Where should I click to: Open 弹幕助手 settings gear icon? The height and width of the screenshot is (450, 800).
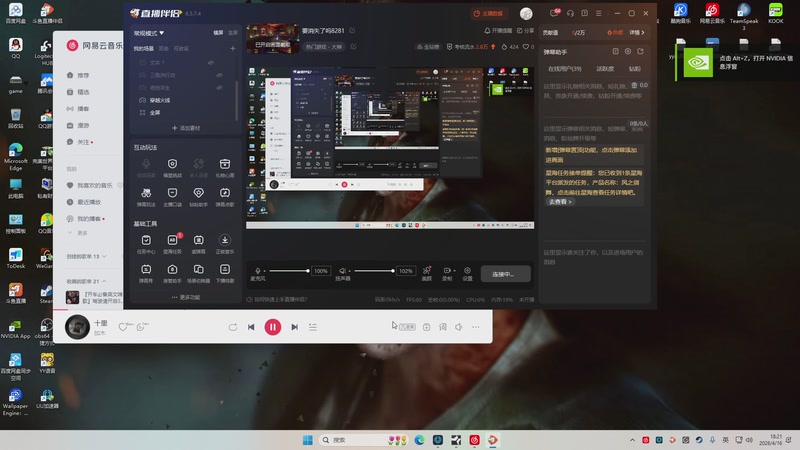click(628, 52)
